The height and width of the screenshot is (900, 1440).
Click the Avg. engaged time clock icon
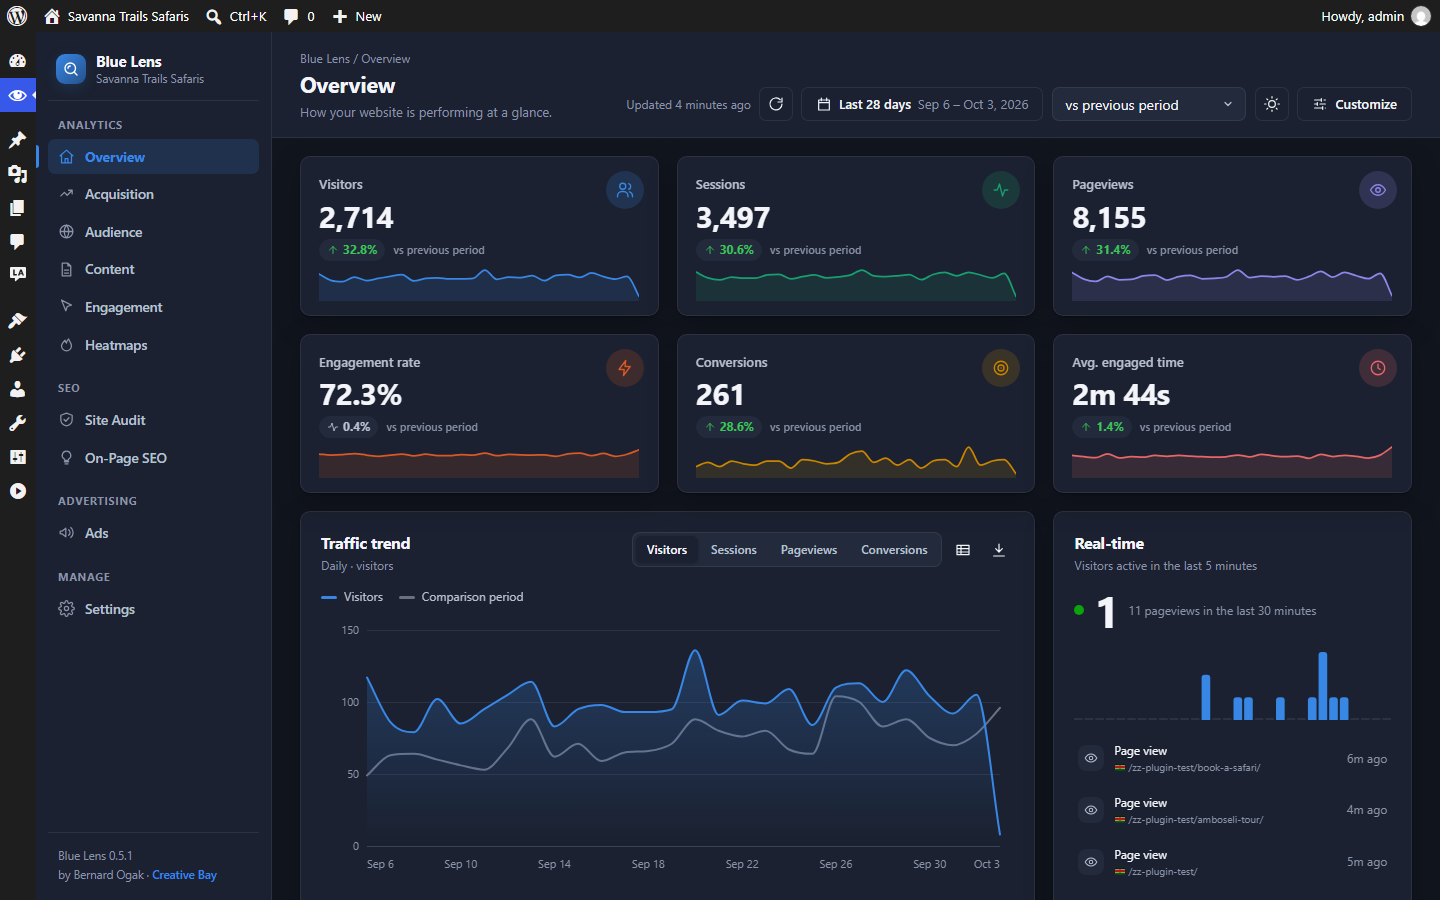(1378, 368)
